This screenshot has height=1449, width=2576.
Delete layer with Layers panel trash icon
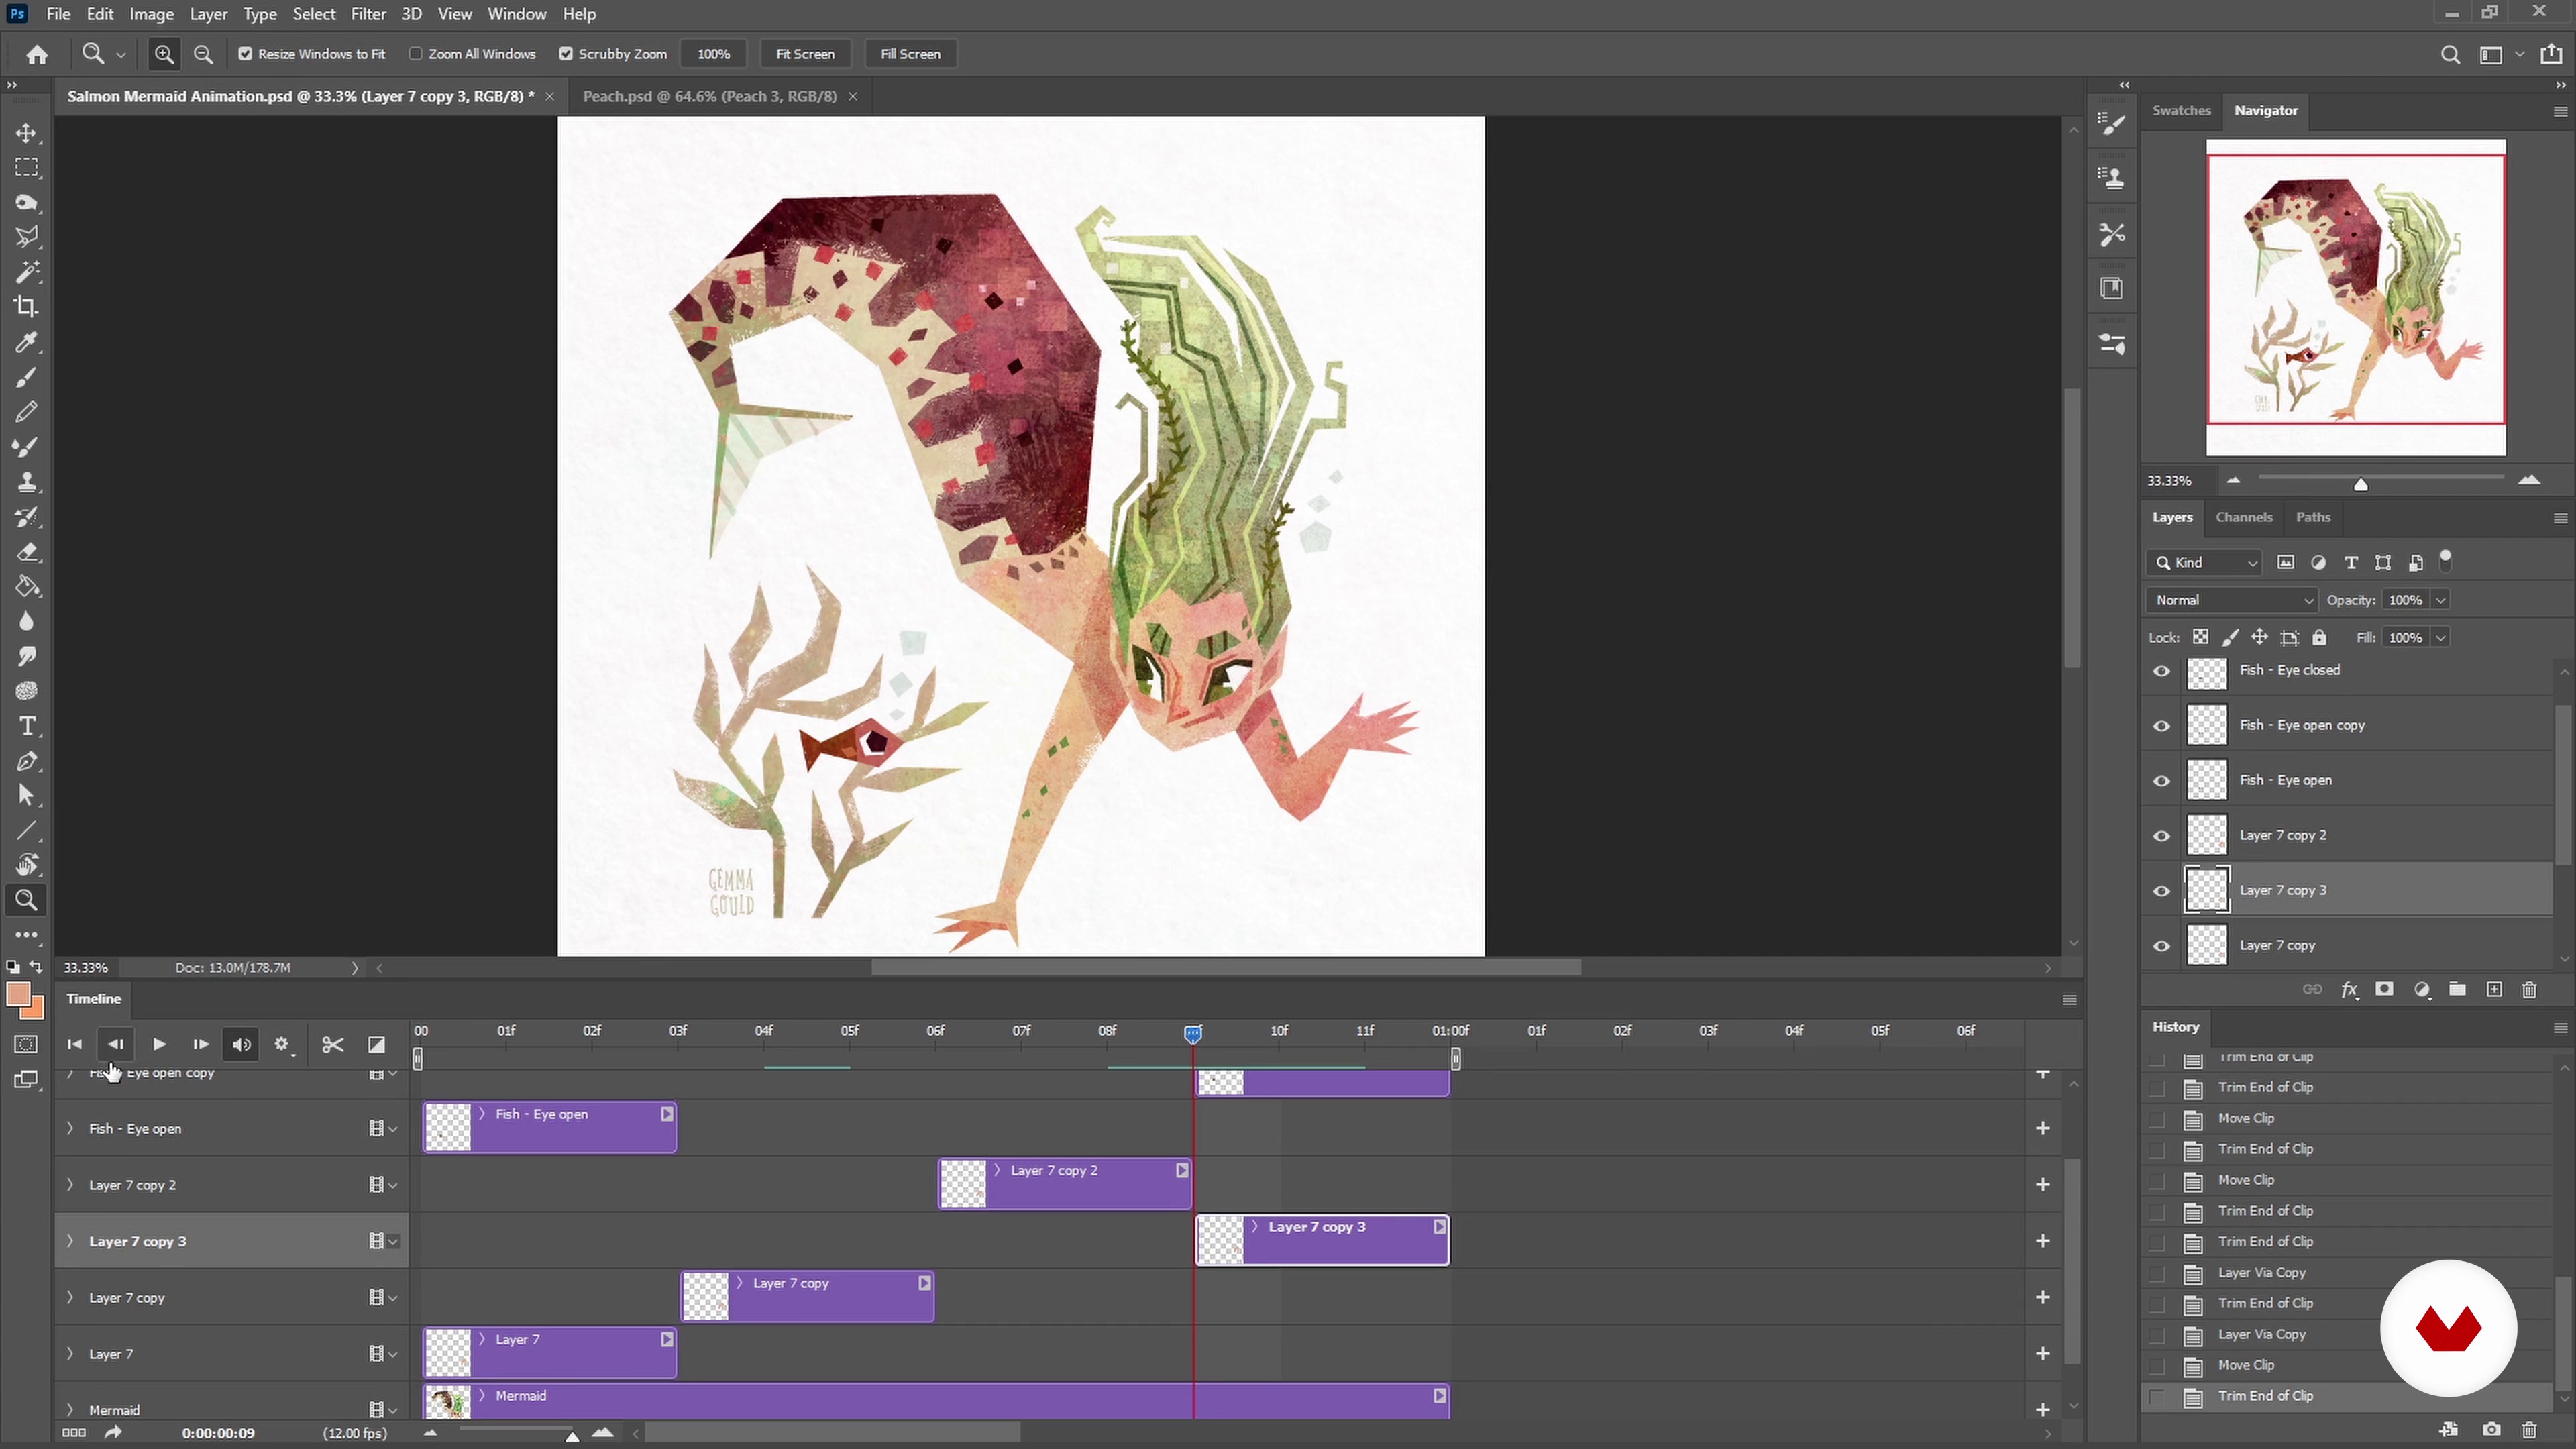2529,990
